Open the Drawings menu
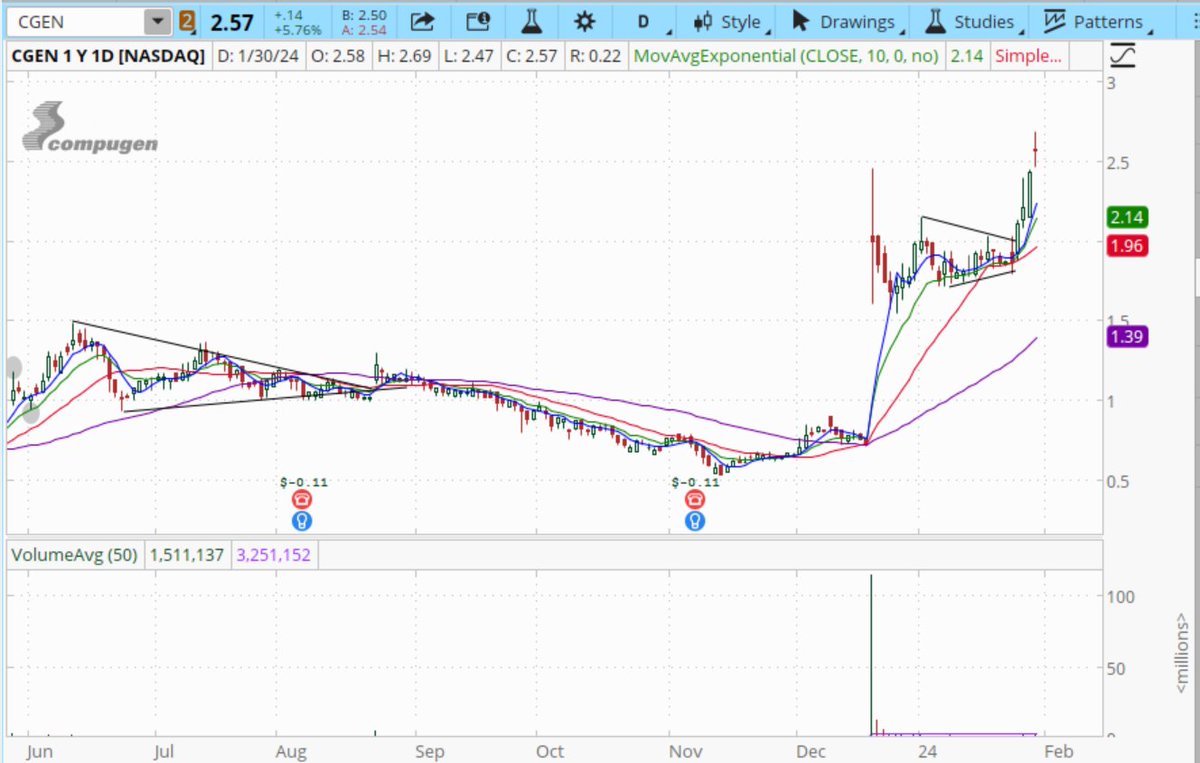Viewport: 1200px width, 763px height. coord(848,21)
